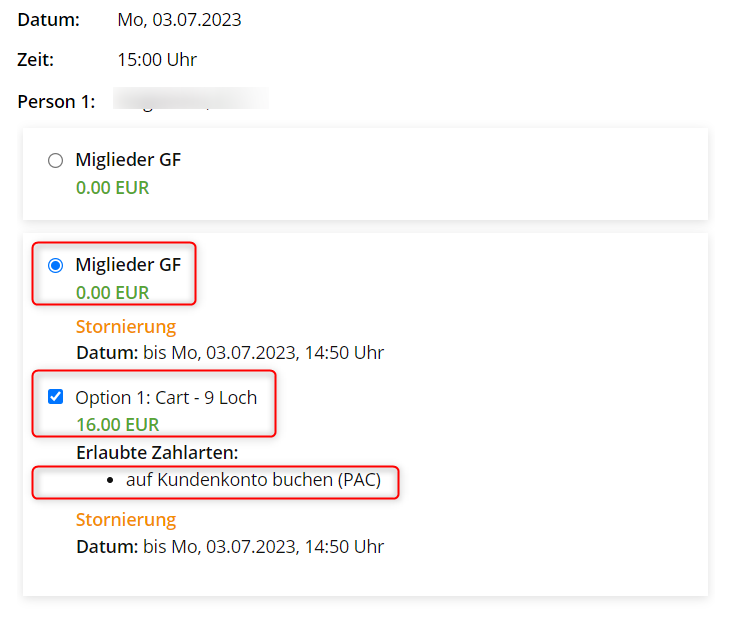Click the Mo, 03.07.2023 booking date value
Screen dimensions: 731x620
click(179, 20)
